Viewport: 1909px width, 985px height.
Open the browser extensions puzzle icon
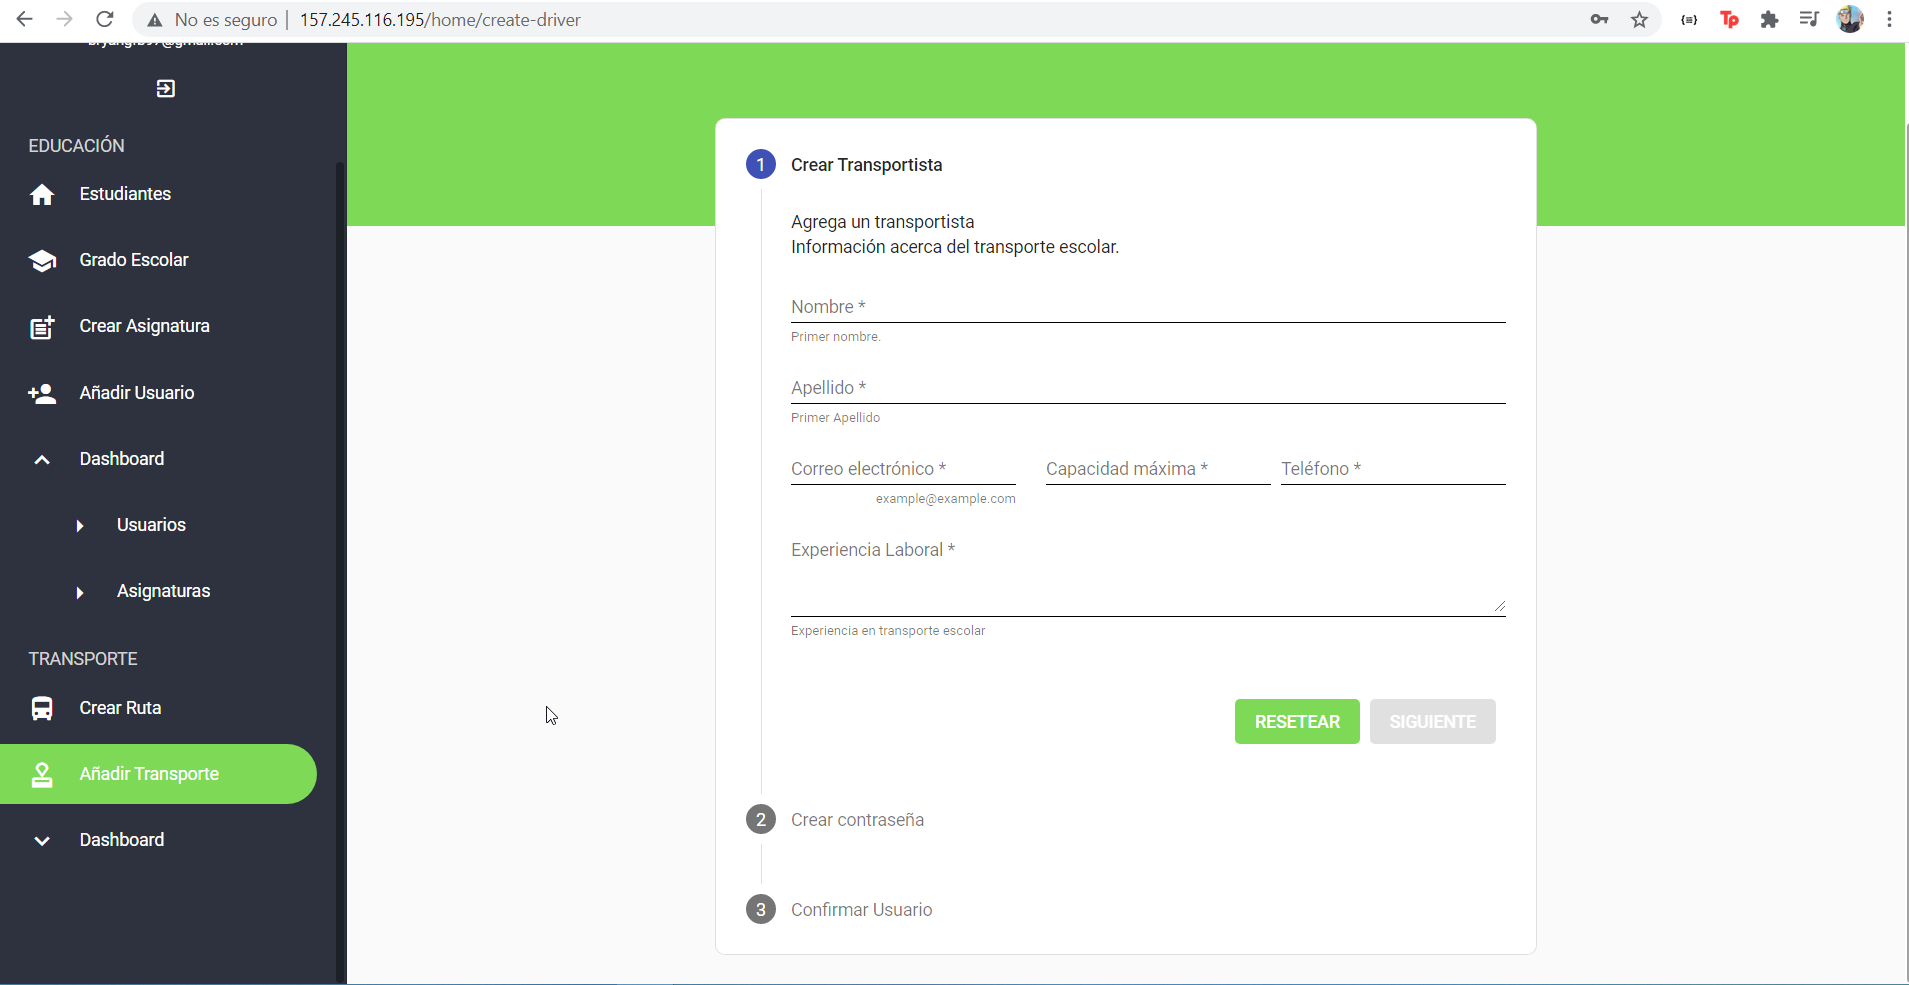[1770, 19]
